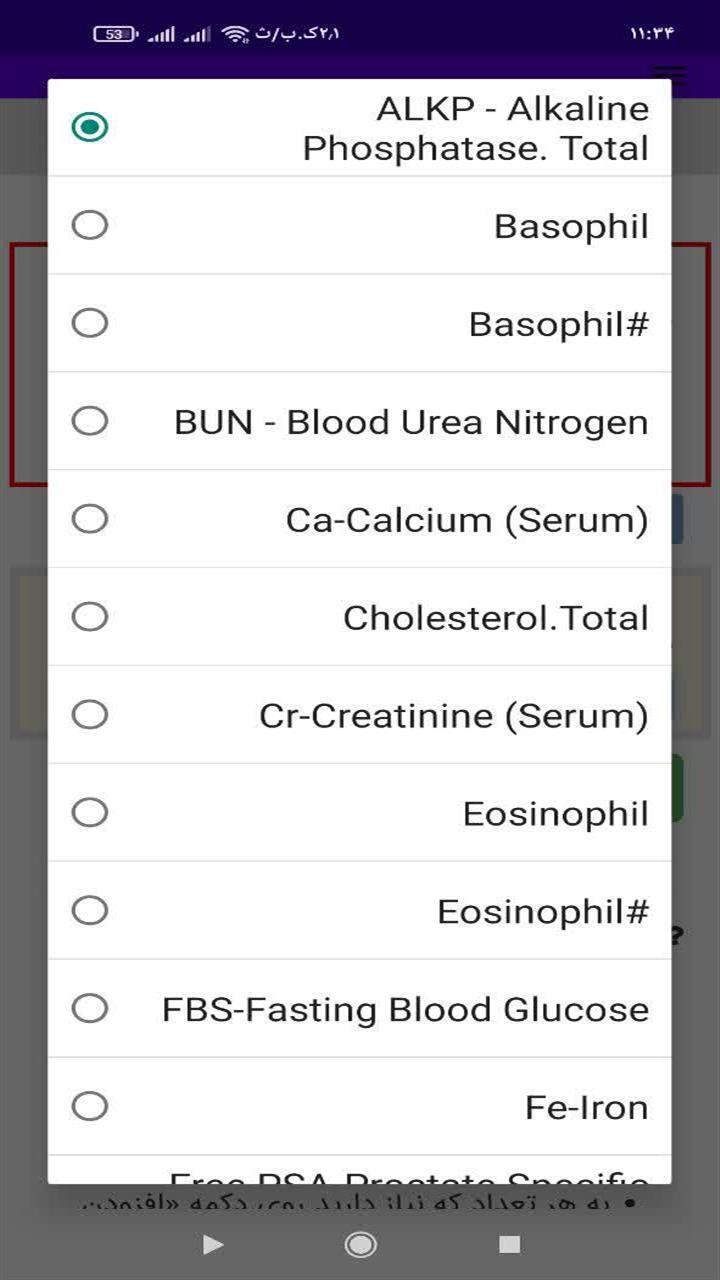Select Cr-Creatinine (Serum) radio button

pyautogui.click(x=360, y=715)
